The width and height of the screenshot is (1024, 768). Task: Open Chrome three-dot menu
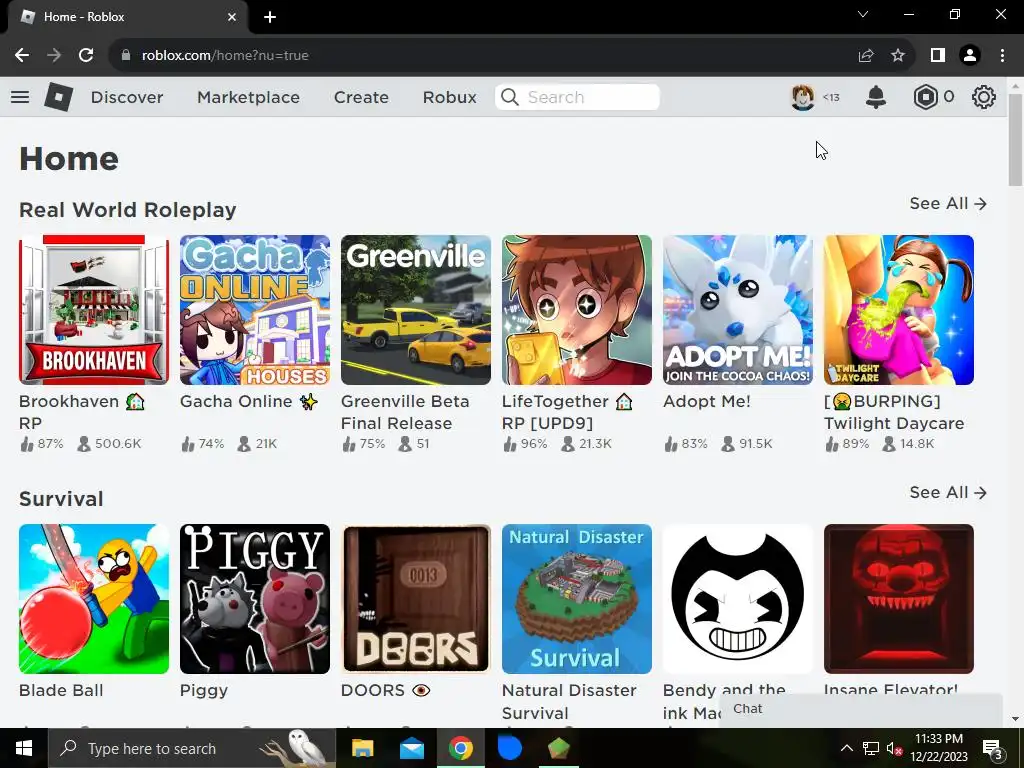(x=1002, y=56)
